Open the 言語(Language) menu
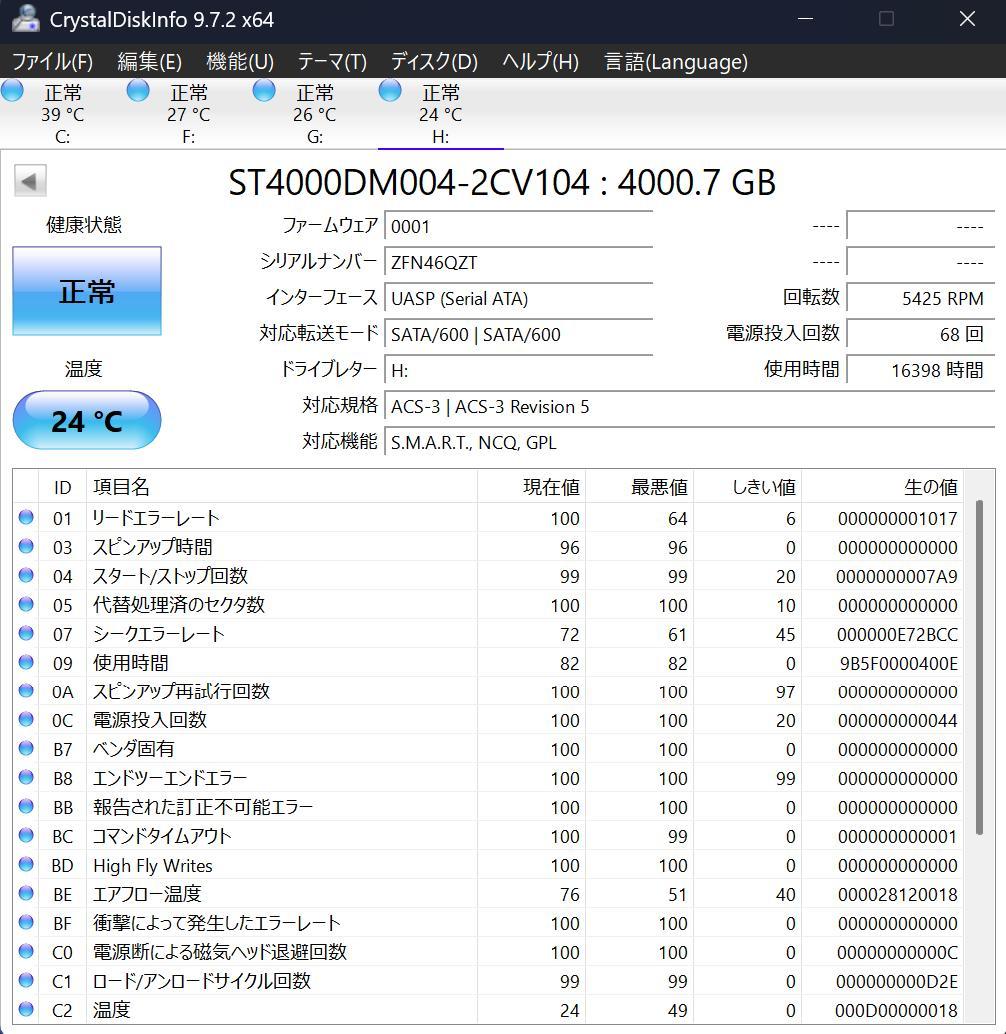Screen dimensions: 1006x1034 click(x=674, y=61)
